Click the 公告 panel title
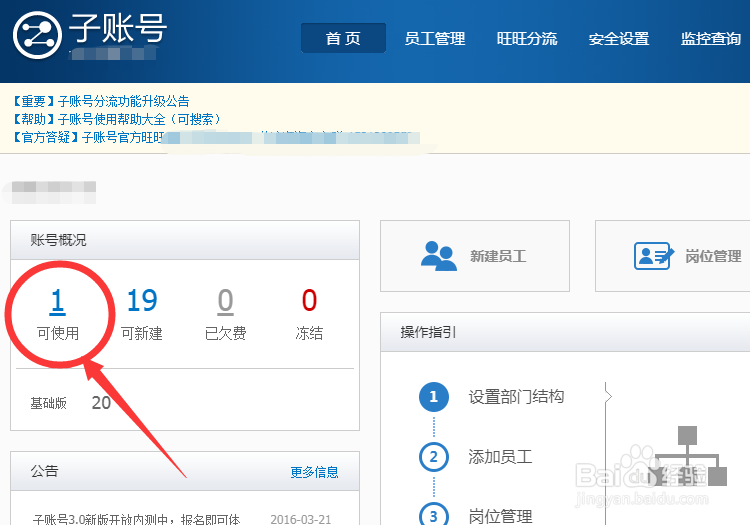This screenshot has width=750, height=525. pos(44,471)
